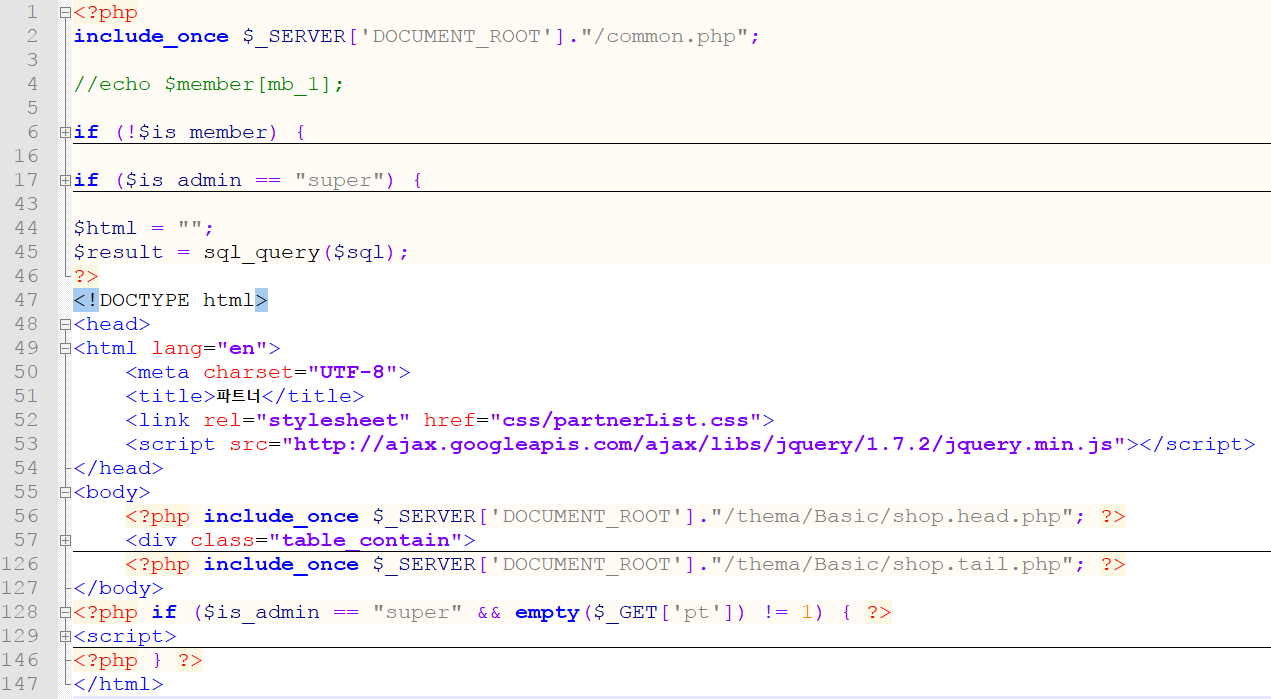Click the closing </body> tag

(119, 588)
